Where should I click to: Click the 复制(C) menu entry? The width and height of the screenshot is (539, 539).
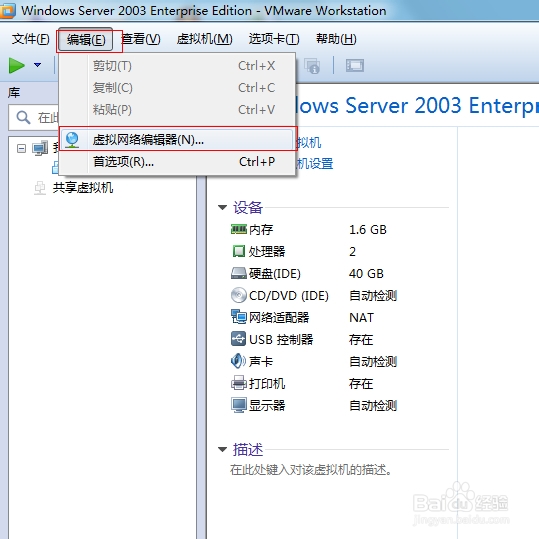point(177,88)
